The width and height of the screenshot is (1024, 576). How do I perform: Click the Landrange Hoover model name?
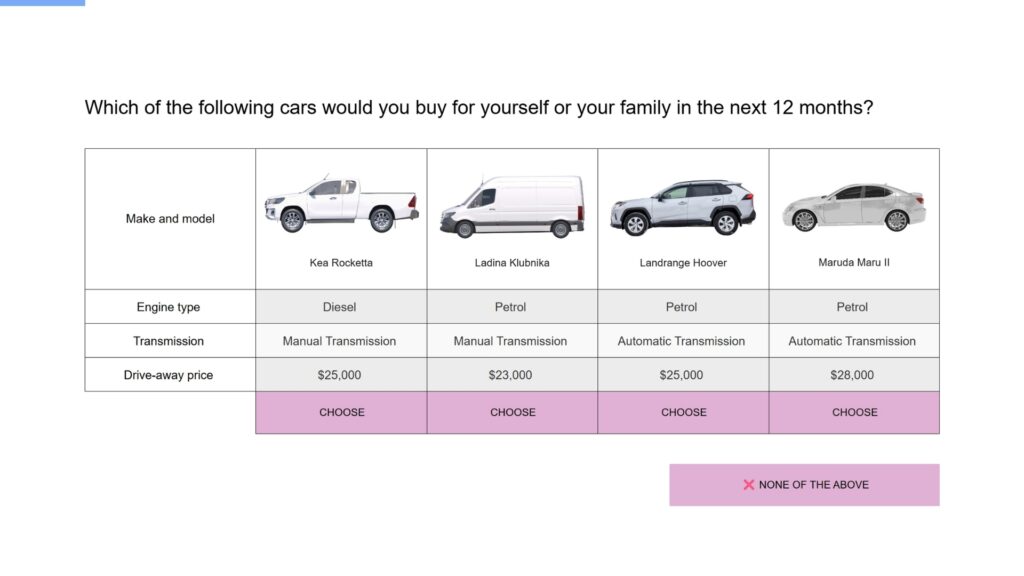(683, 263)
